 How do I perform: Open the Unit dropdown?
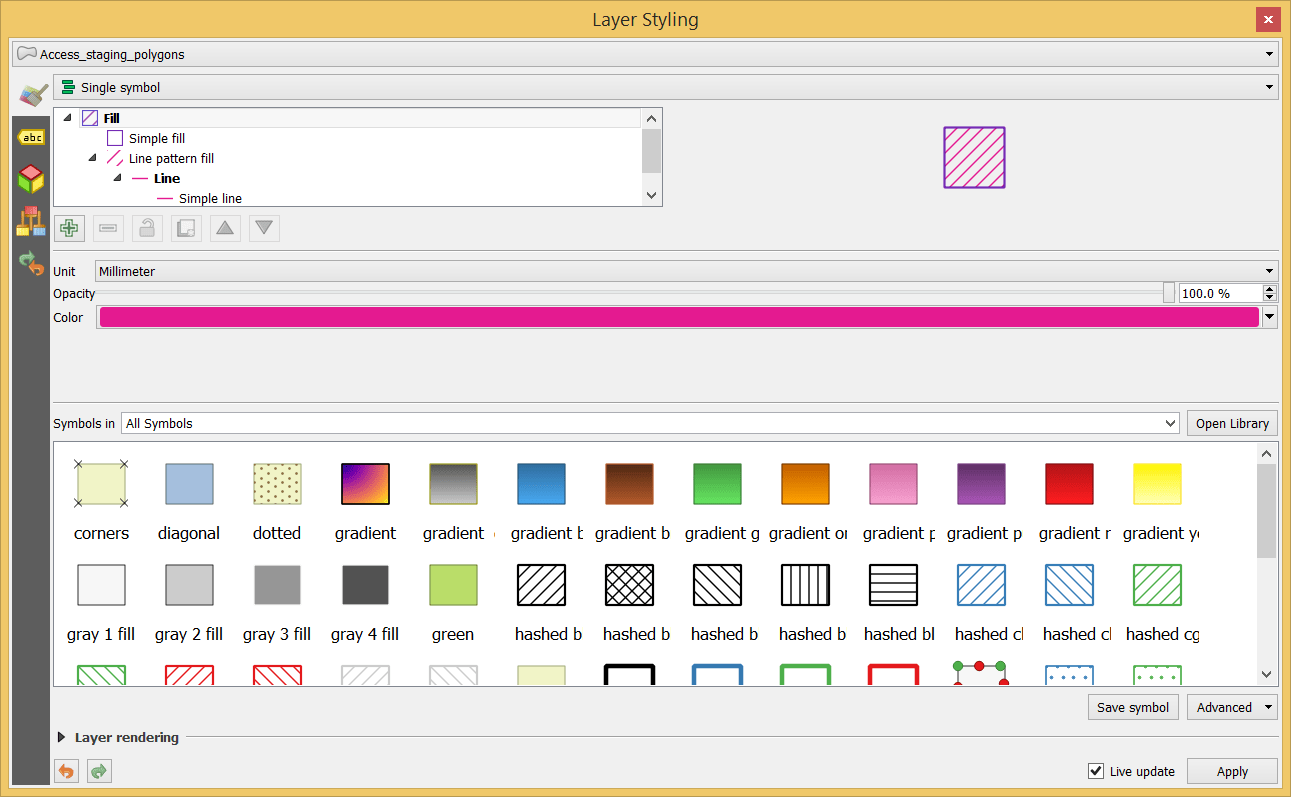click(x=1268, y=271)
